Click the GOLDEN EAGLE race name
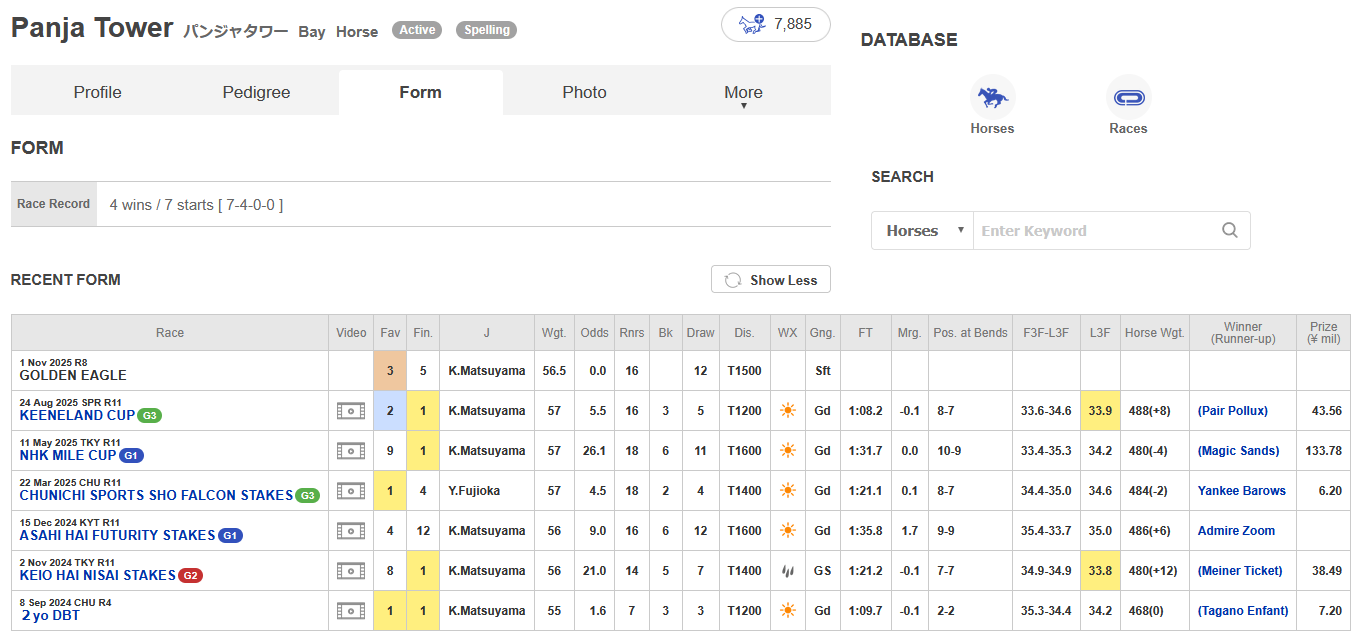Viewport: 1366px width, 641px height. pyautogui.click(x=73, y=375)
